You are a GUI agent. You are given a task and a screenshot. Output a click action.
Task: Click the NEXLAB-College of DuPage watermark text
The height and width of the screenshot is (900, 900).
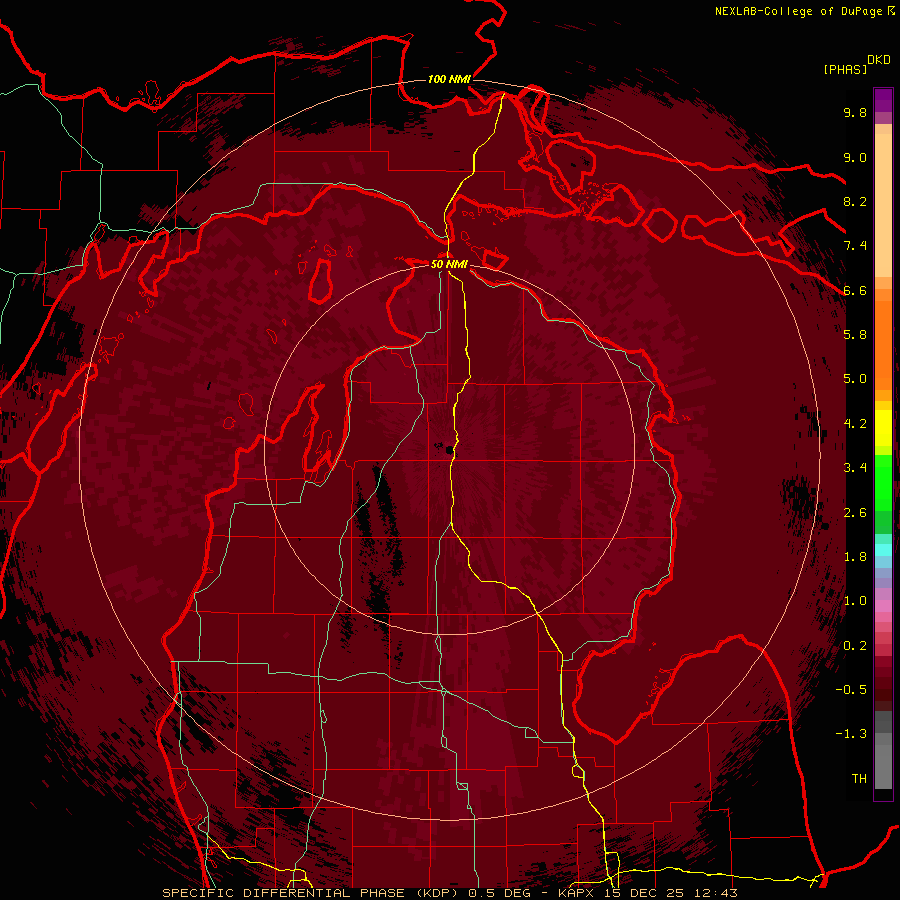pos(798,11)
